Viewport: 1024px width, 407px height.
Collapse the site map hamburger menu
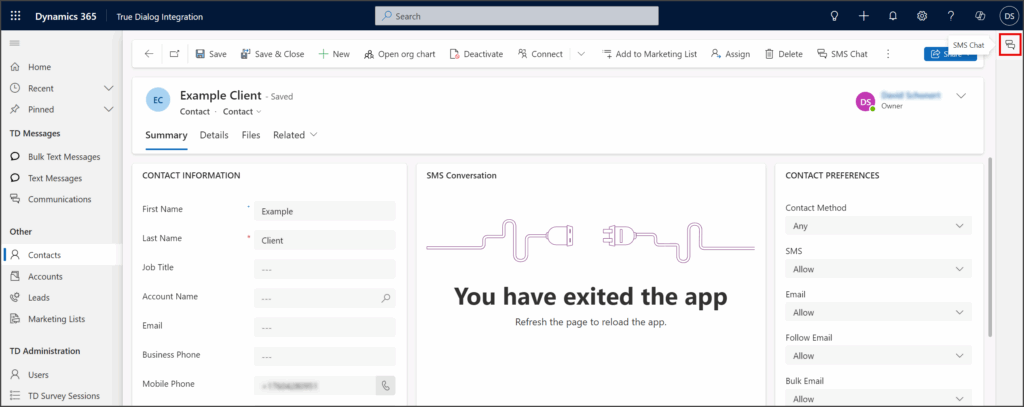tap(14, 43)
